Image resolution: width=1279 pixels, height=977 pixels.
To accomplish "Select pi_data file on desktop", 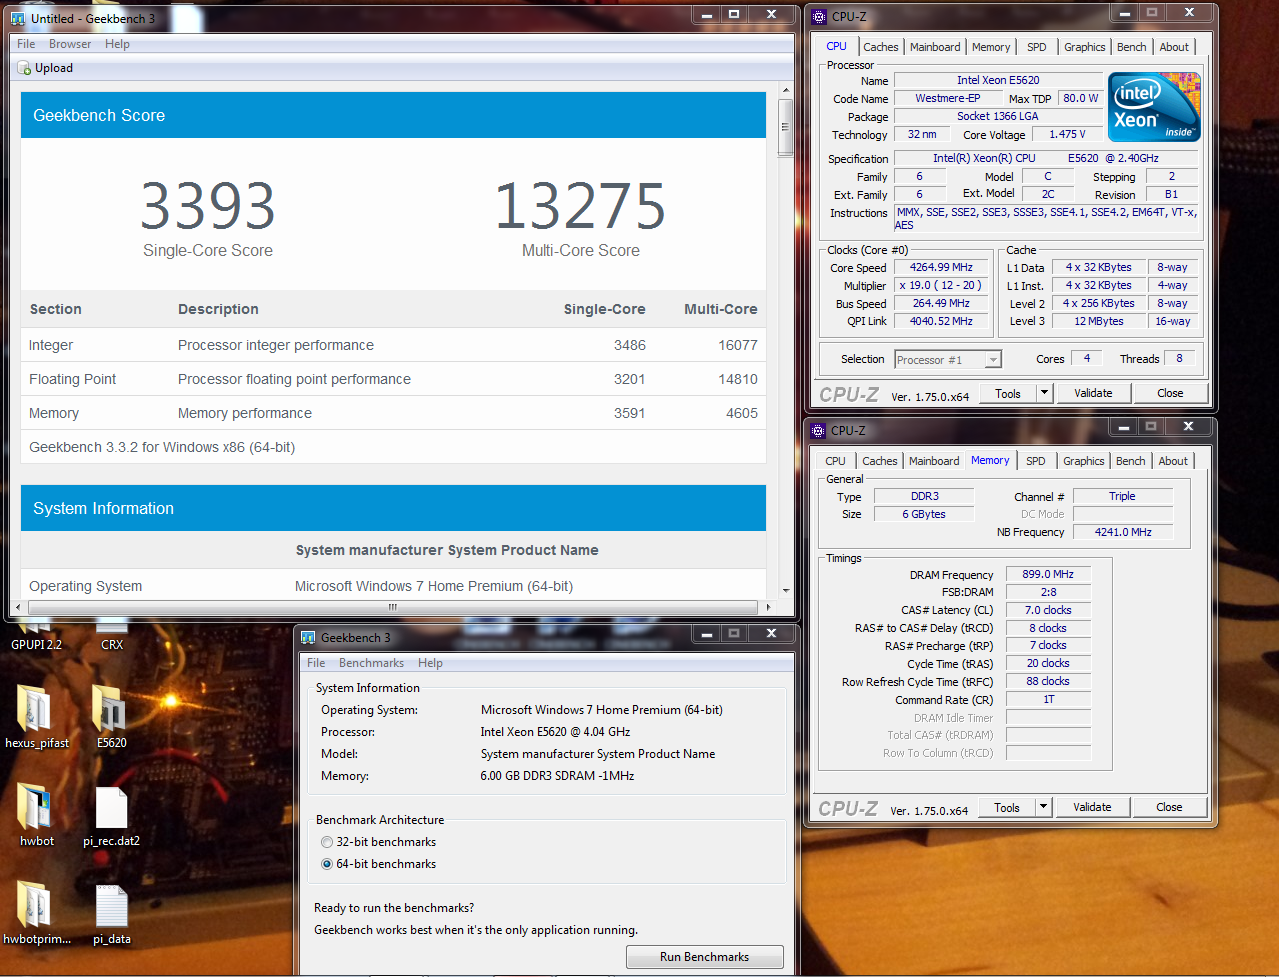I will point(111,905).
